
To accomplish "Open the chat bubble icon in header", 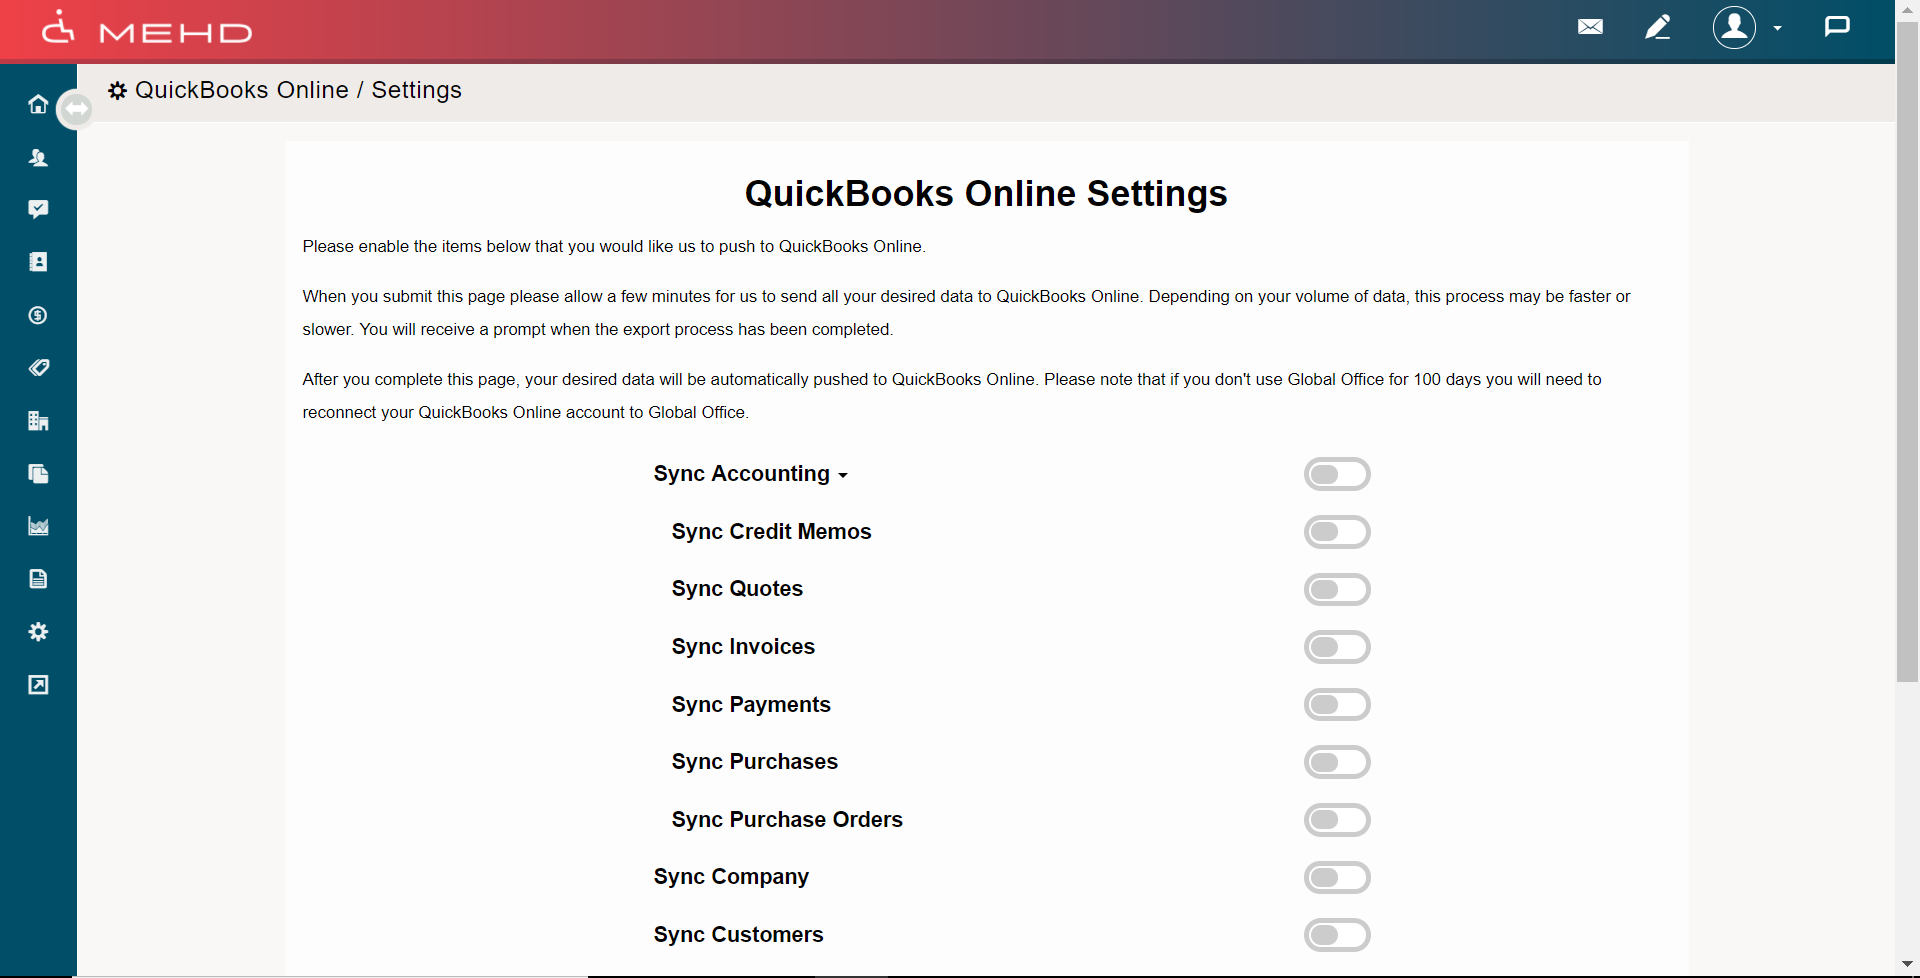I will click(1837, 27).
